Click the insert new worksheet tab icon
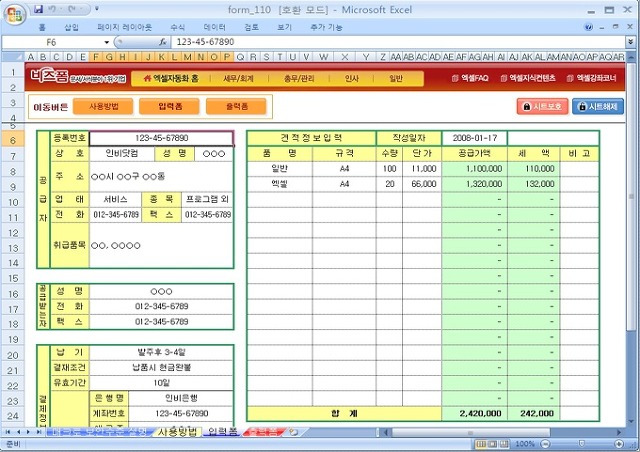 click(x=293, y=432)
